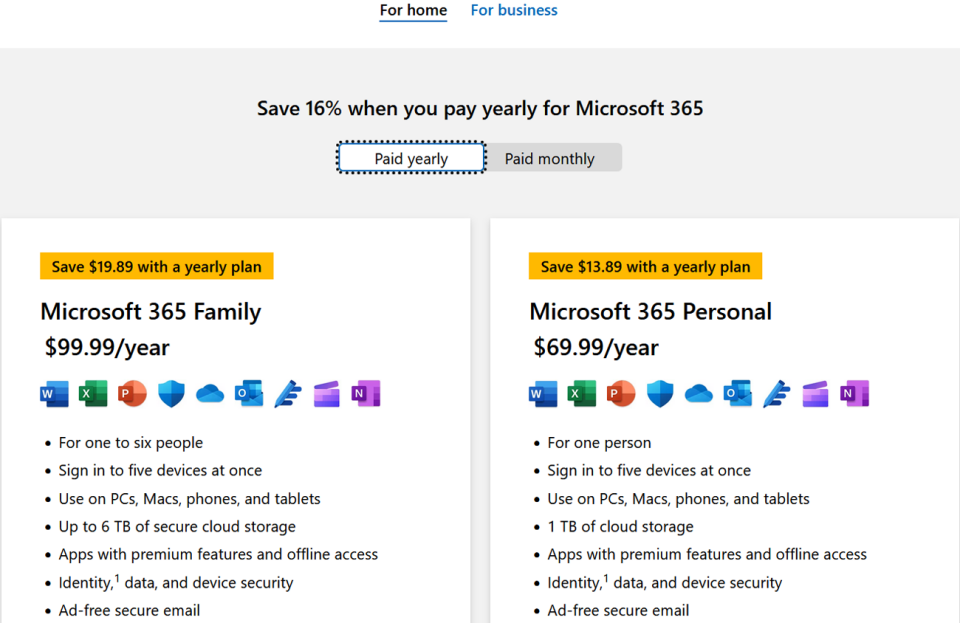Open the OneNote icon under the Family plan
Screen dimensions: 960x623
coord(365,393)
